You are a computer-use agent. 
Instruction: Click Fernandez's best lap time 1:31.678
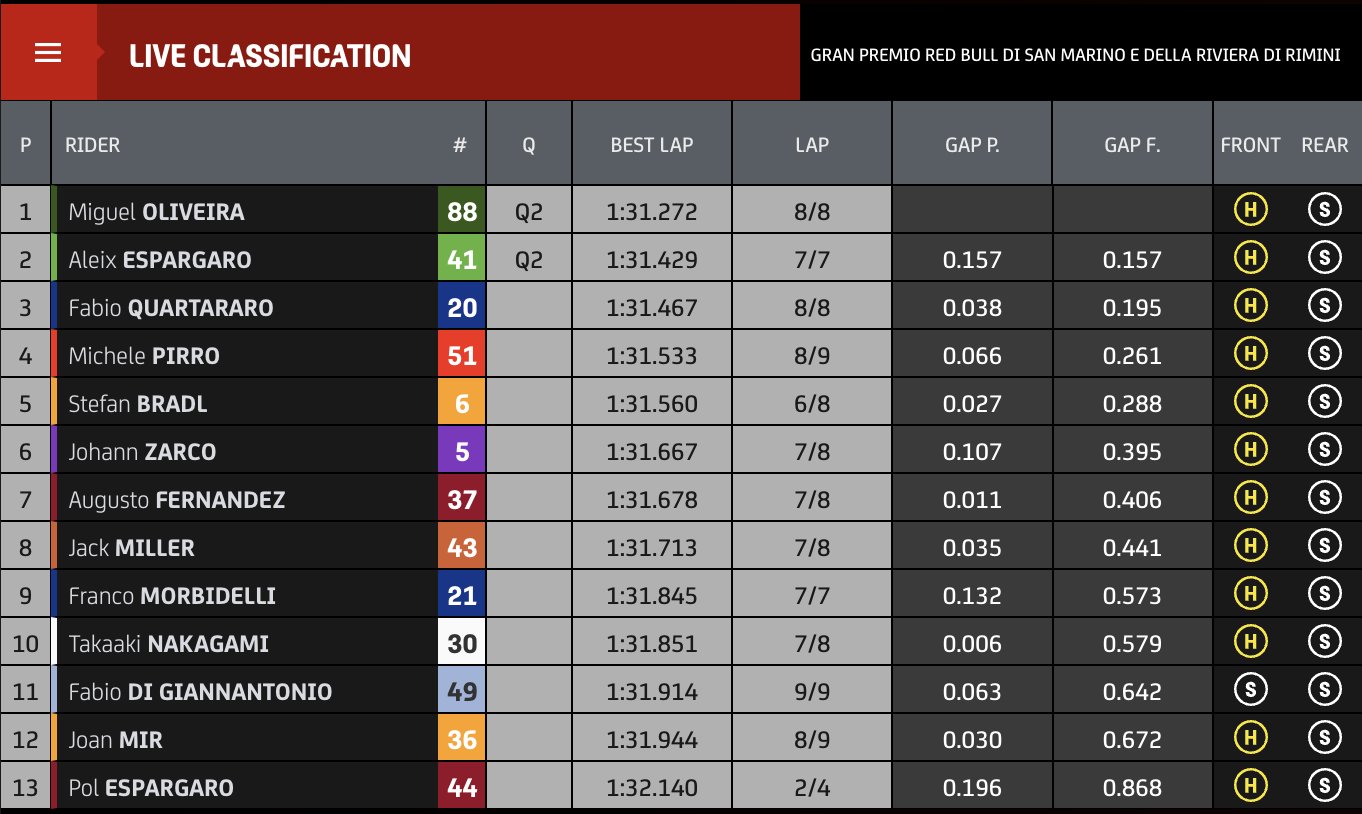(651, 500)
